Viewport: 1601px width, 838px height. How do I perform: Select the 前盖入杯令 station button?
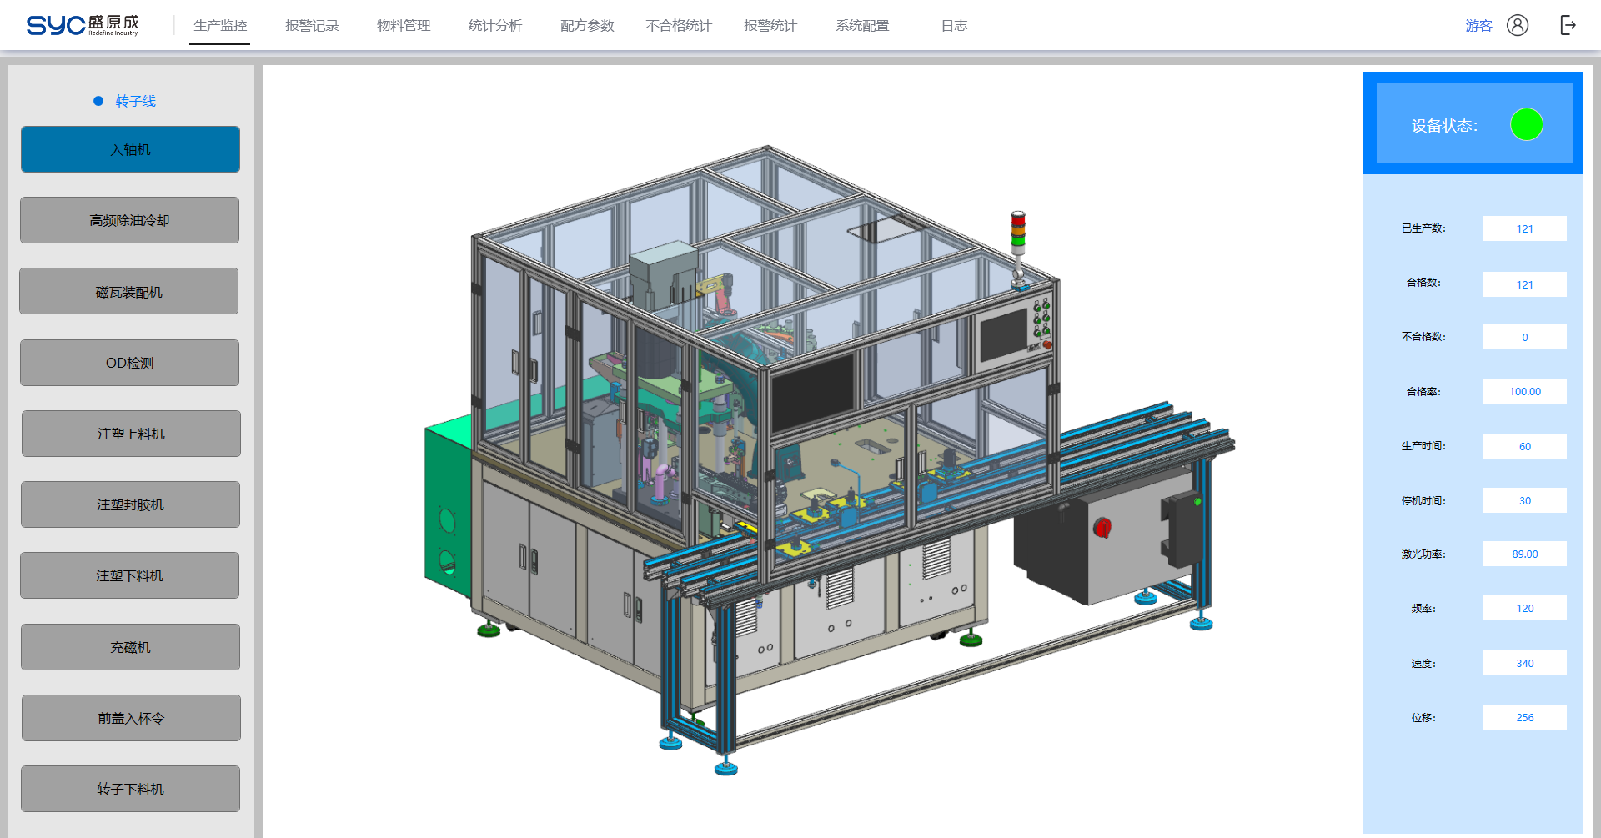(x=132, y=718)
